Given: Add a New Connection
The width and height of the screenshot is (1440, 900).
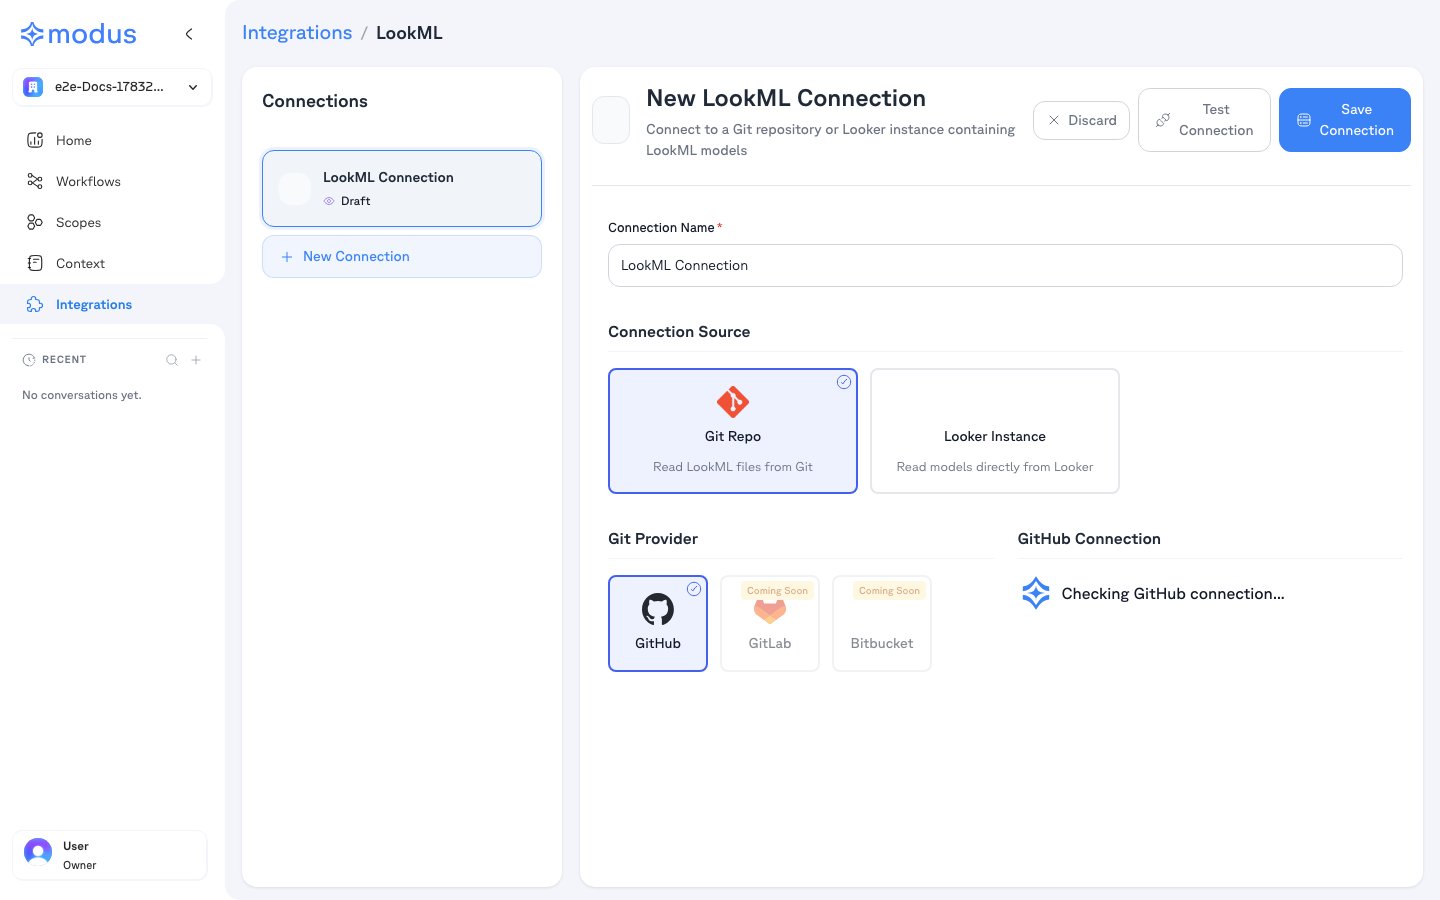Looking at the screenshot, I should coord(402,257).
